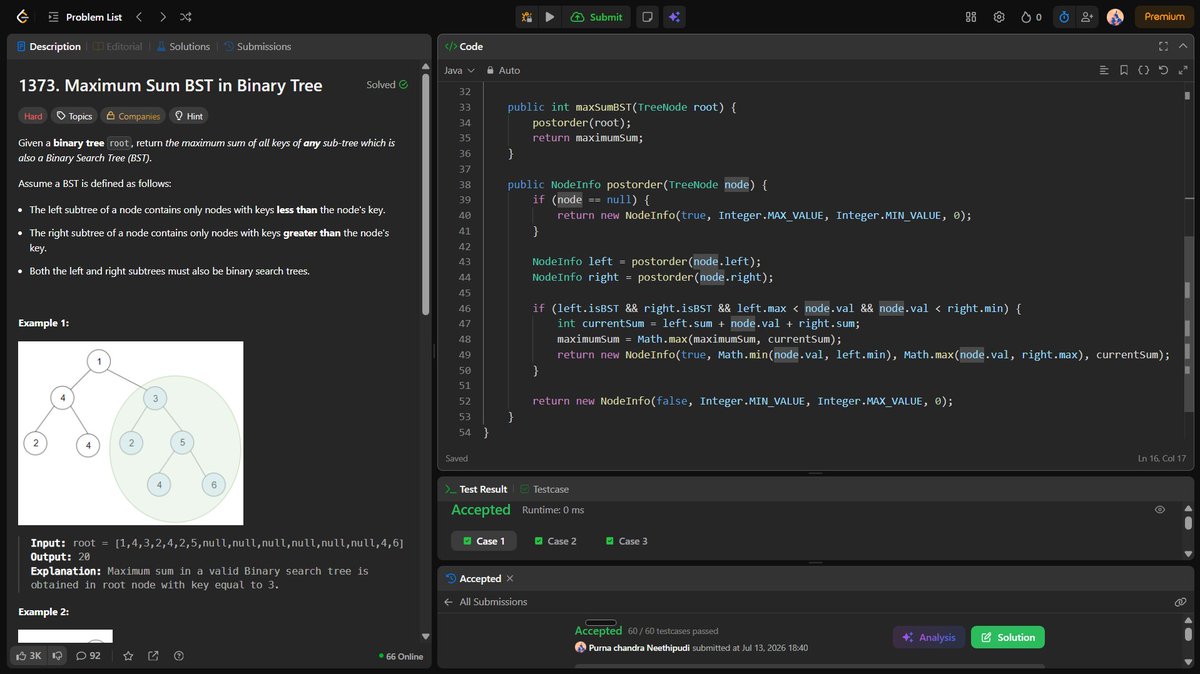Upvote the problem with thumbs up

(28, 656)
